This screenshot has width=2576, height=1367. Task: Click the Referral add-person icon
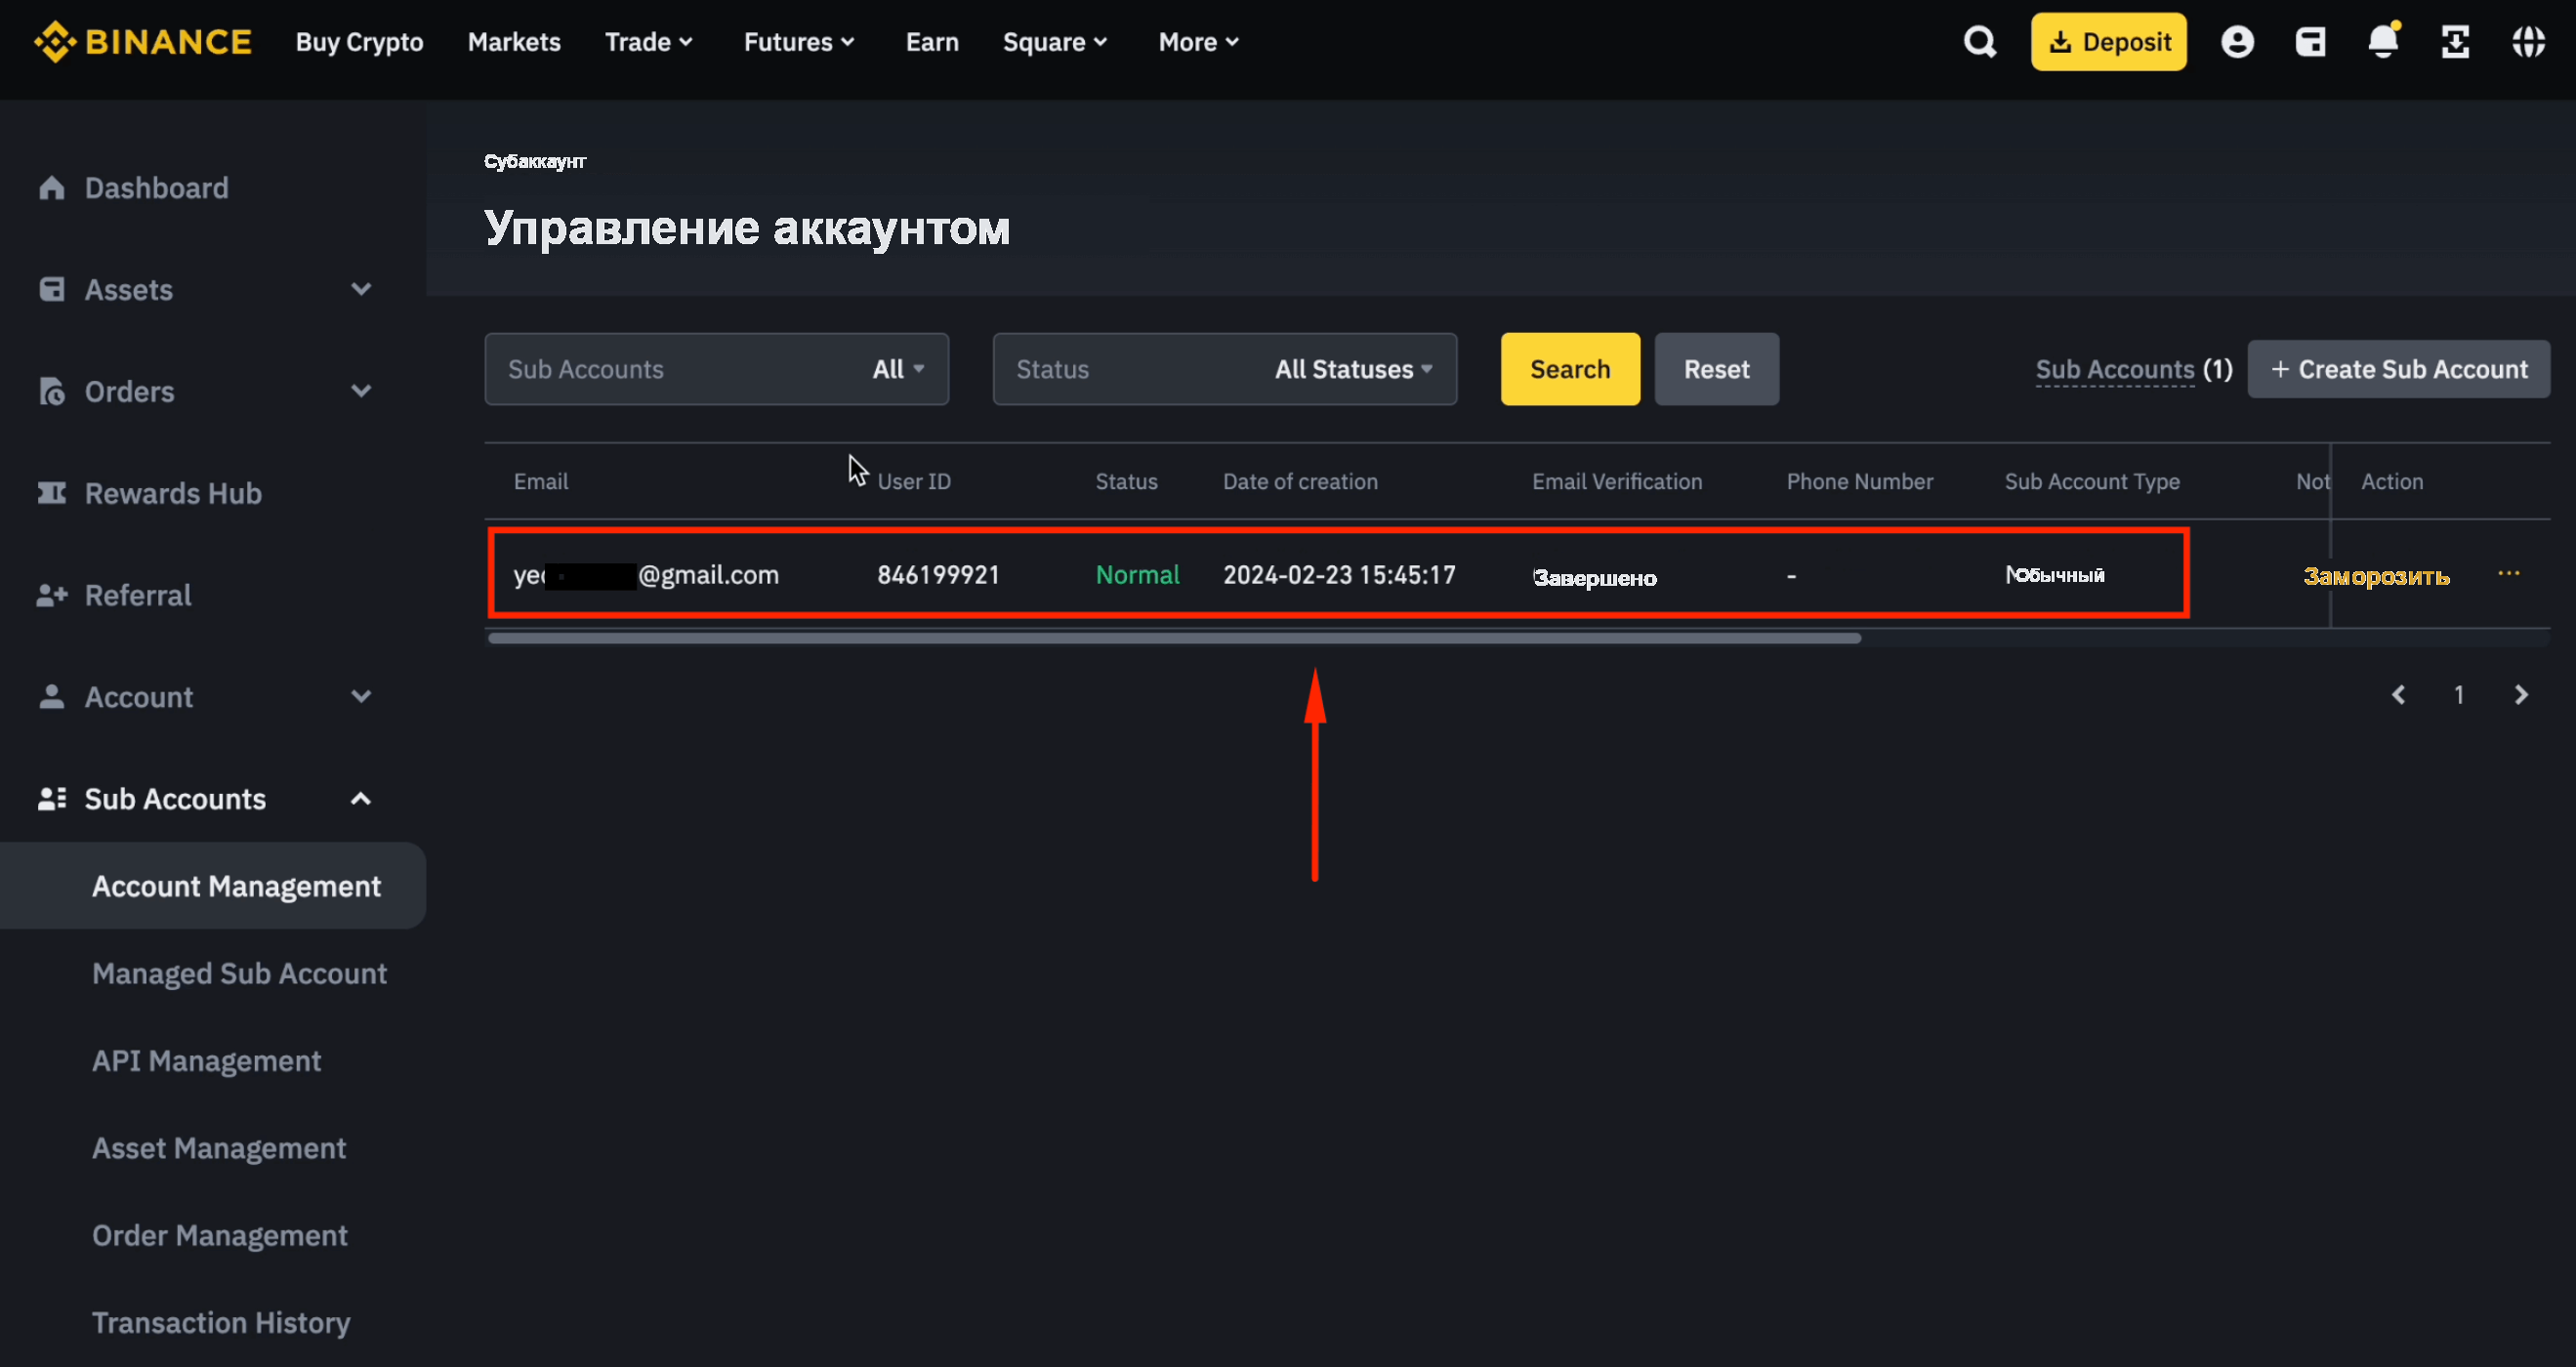click(52, 595)
